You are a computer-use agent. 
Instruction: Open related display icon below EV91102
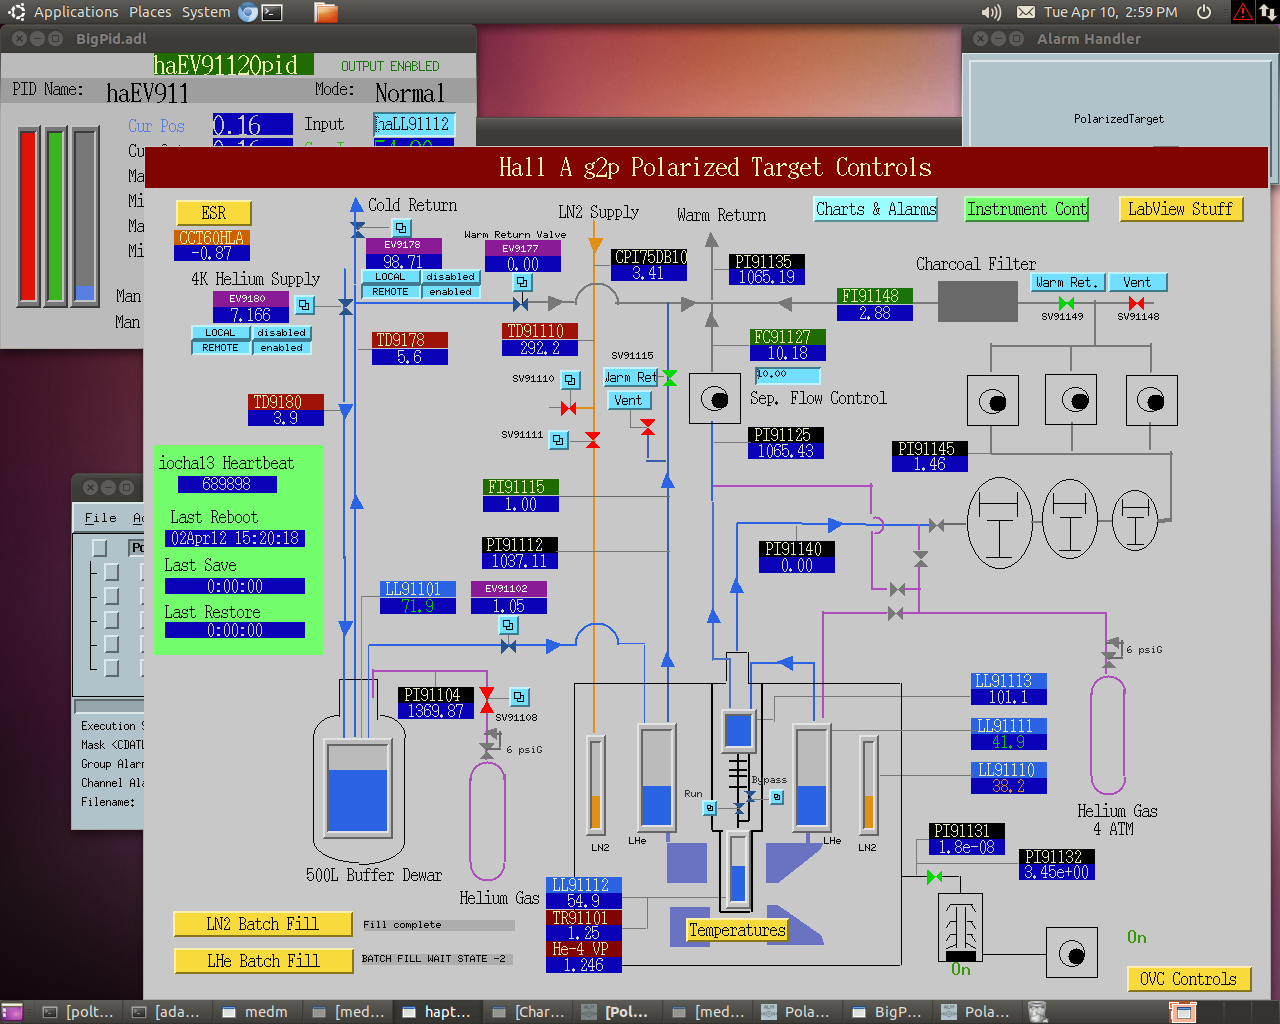pos(509,625)
